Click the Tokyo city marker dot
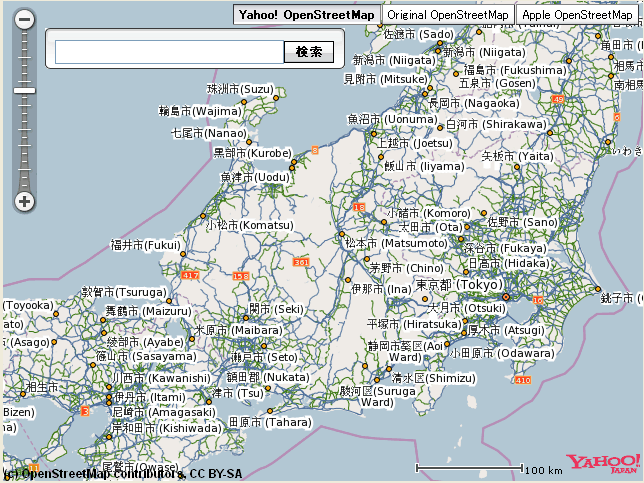 [506, 297]
